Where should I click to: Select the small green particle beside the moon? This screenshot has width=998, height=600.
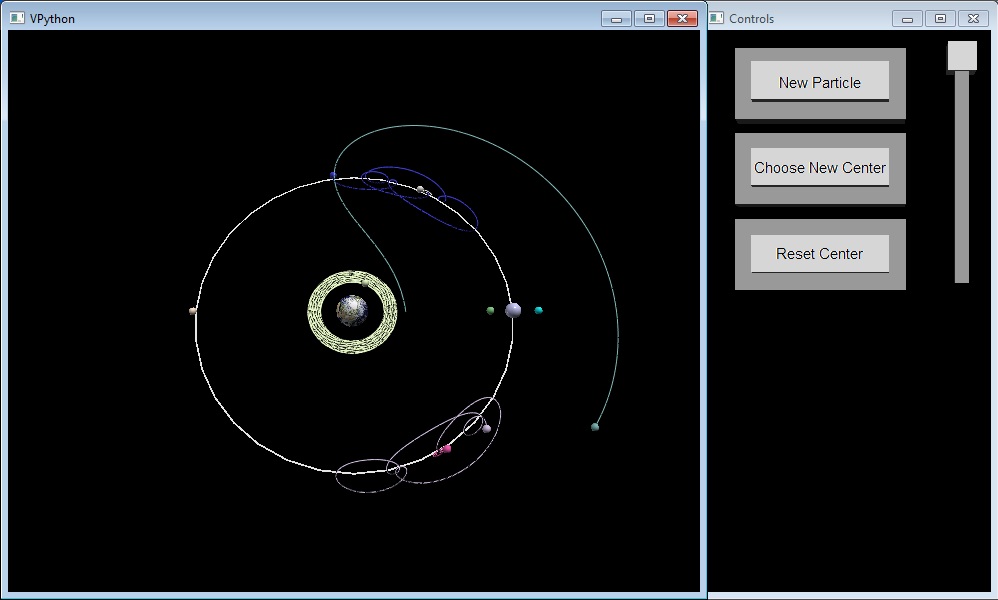coord(490,311)
